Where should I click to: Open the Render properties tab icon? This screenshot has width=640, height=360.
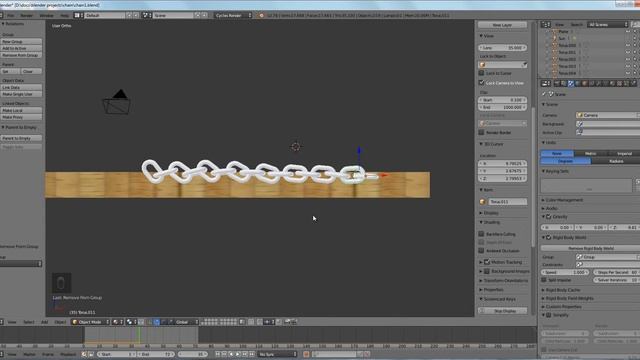pos(557,83)
